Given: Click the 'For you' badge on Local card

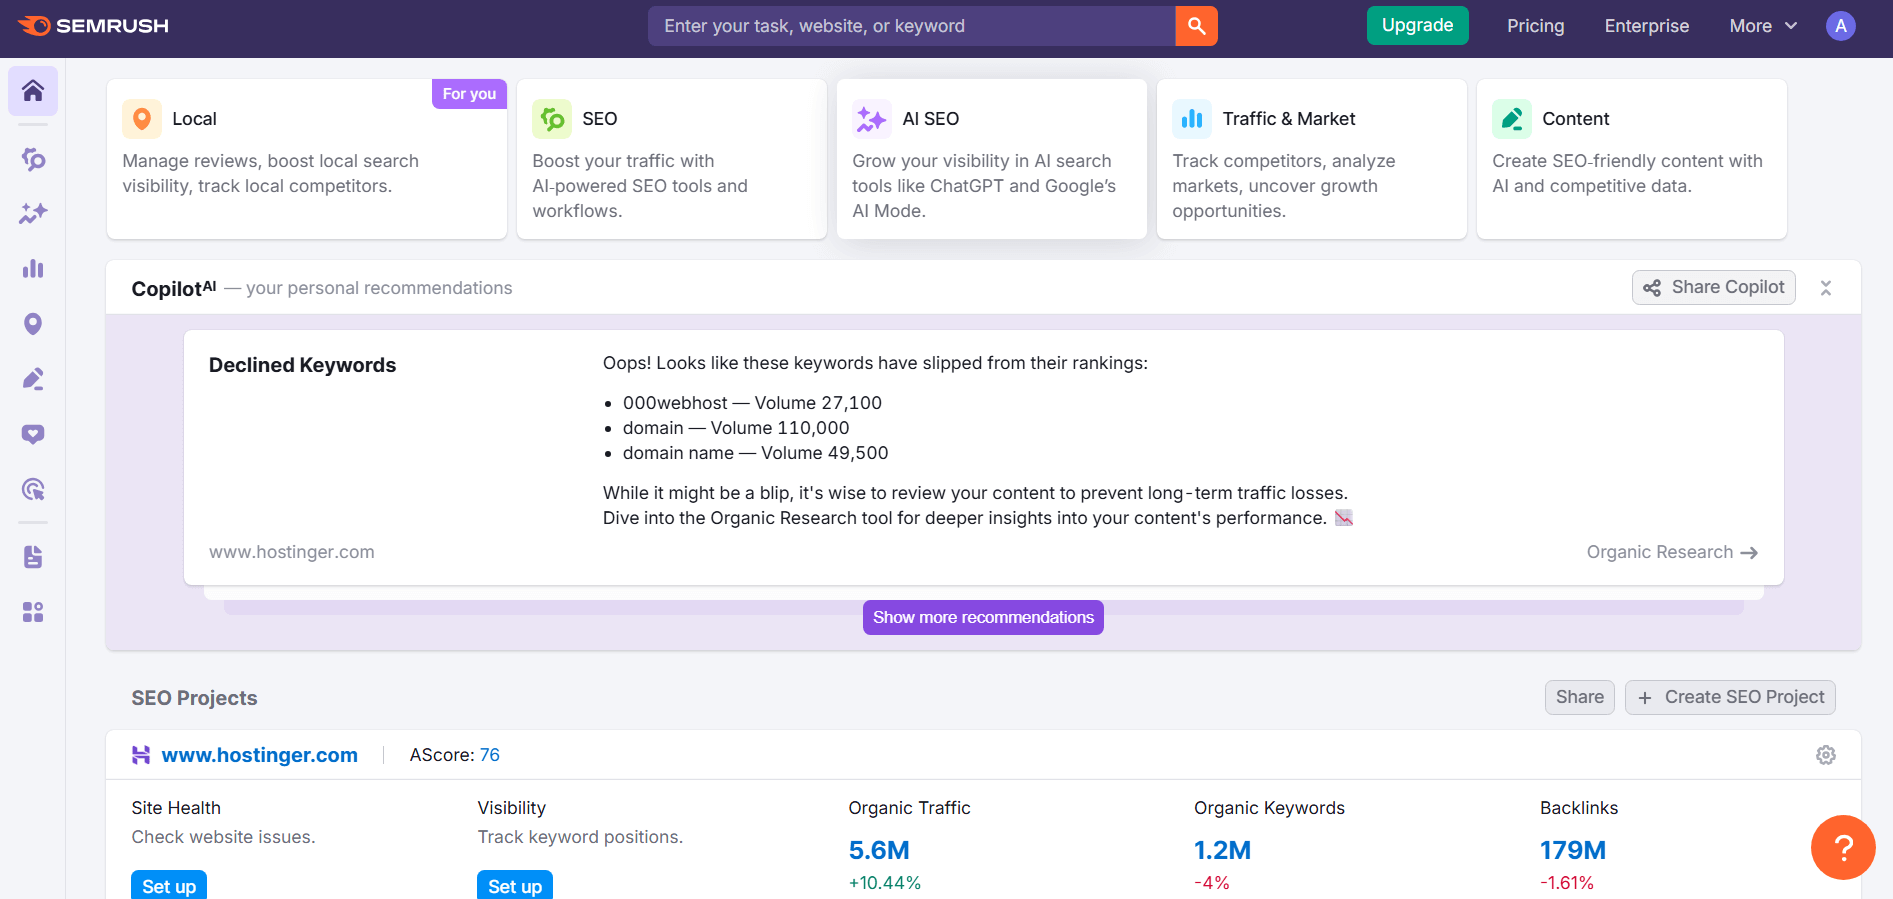Looking at the screenshot, I should 469,94.
